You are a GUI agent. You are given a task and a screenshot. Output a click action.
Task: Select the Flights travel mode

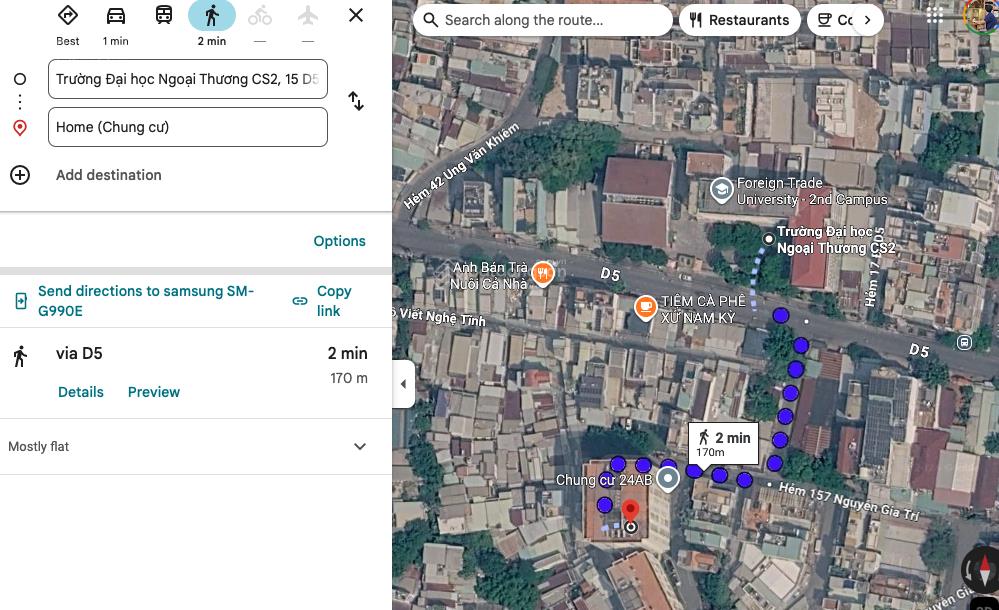pyautogui.click(x=308, y=15)
